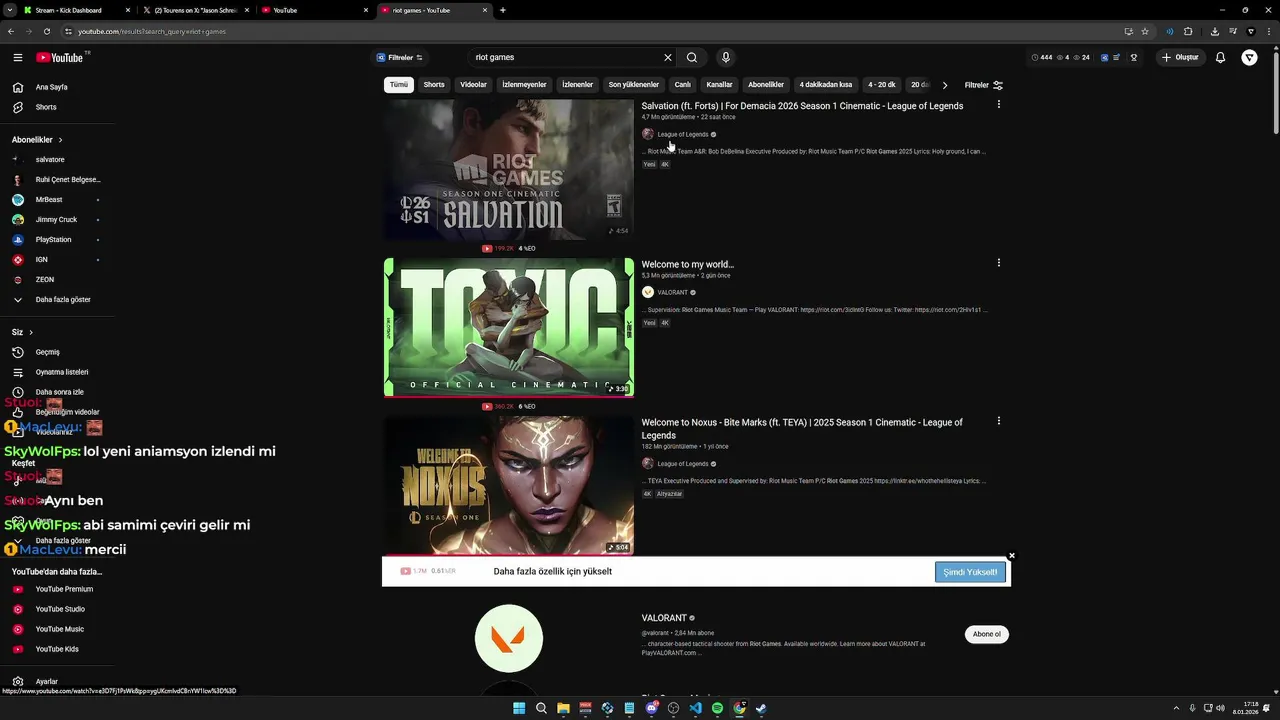Bookmark this page with the star icon

[1145, 31]
